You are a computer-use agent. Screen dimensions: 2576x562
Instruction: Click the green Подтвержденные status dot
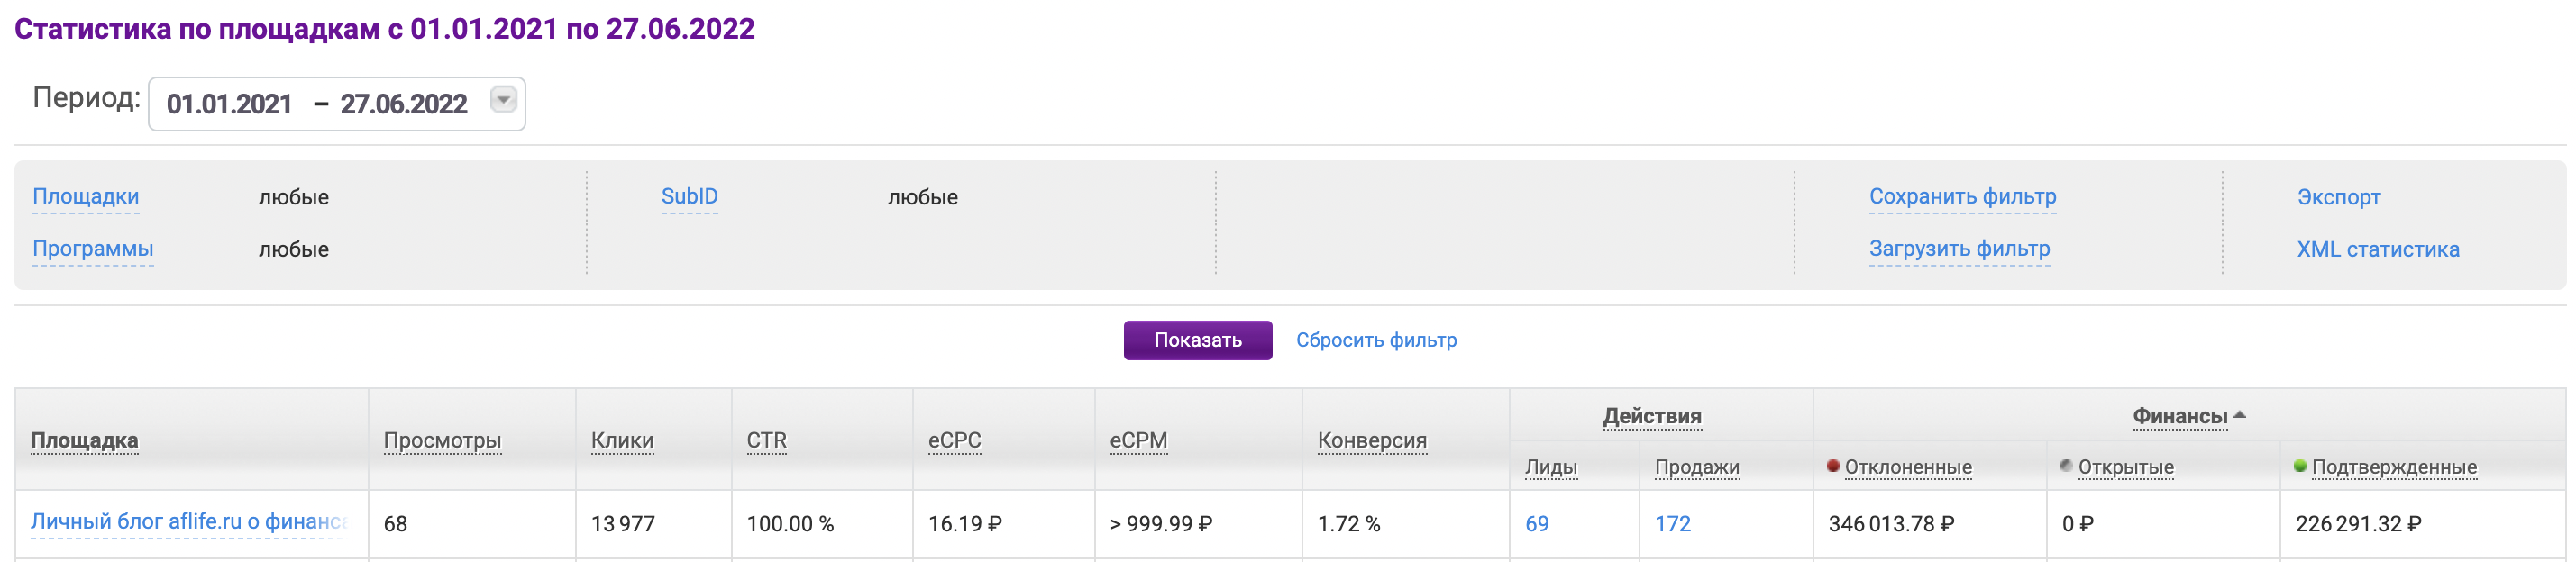coord(2300,466)
